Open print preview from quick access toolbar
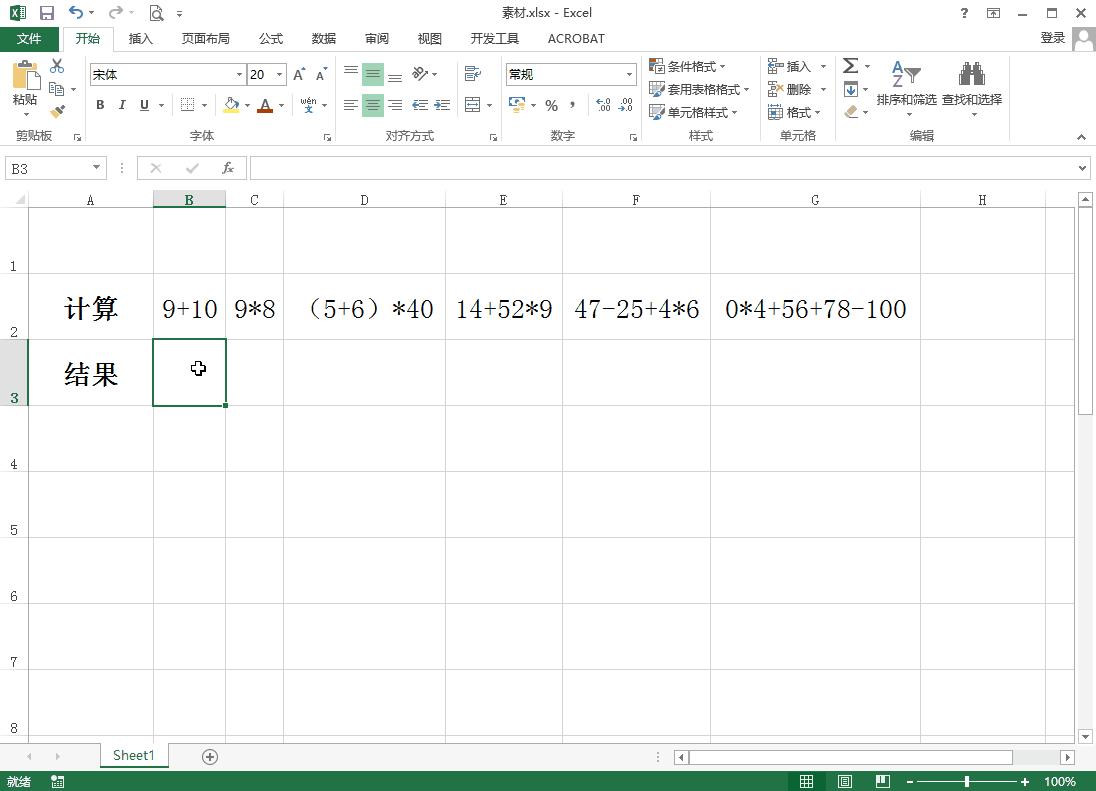The height and width of the screenshot is (791, 1096). (x=157, y=13)
